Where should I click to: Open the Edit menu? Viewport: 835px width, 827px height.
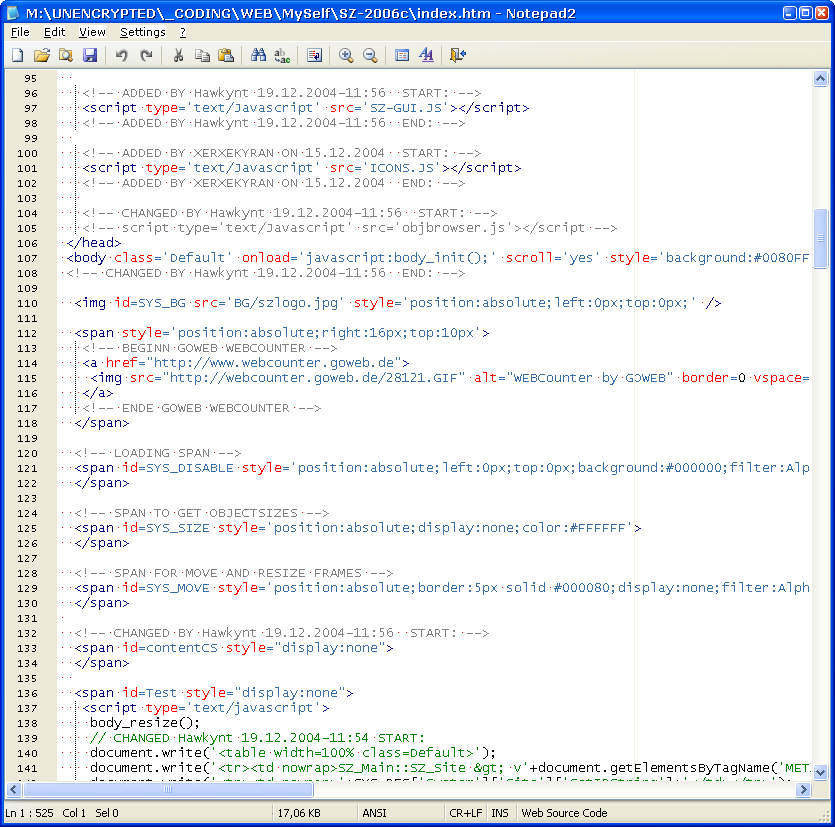tap(54, 32)
